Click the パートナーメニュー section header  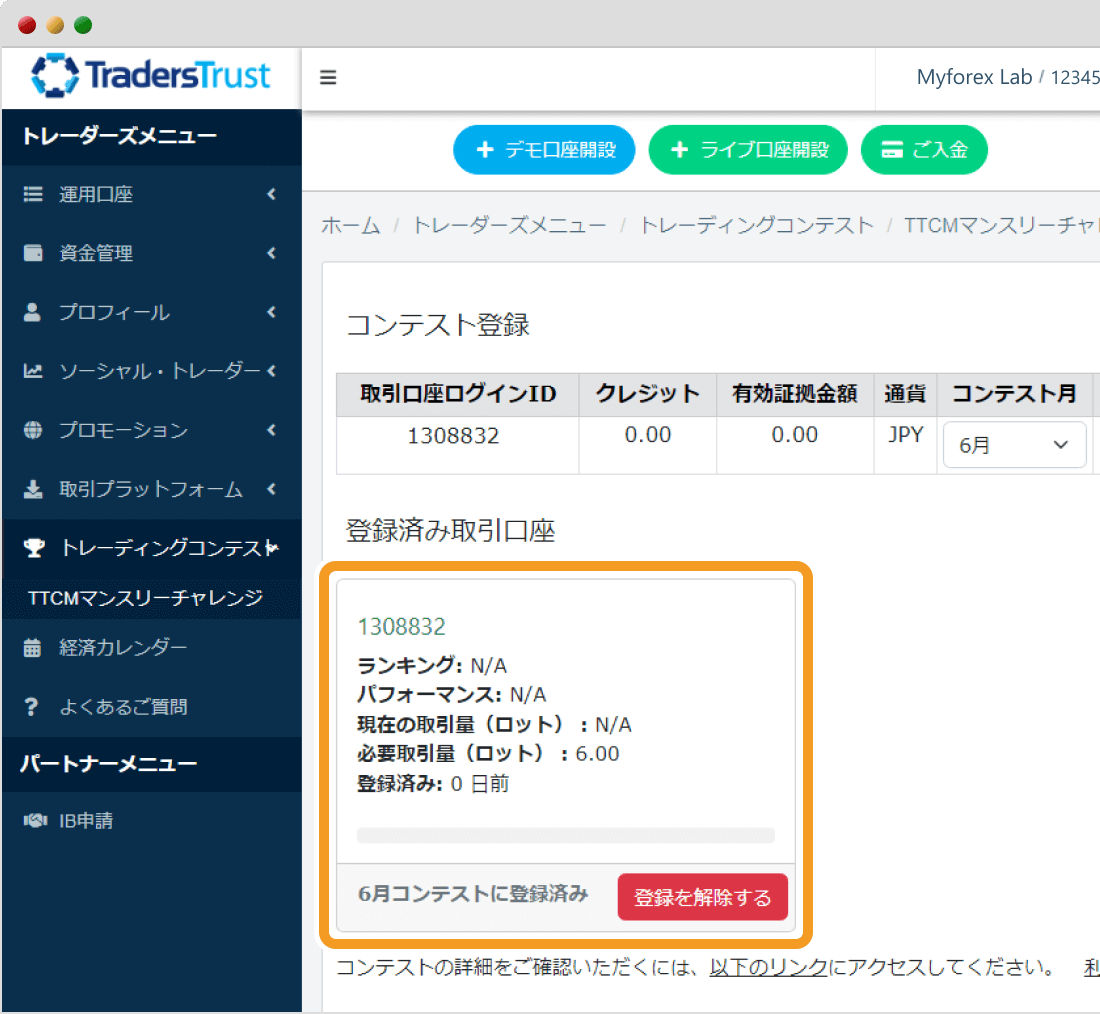click(x=152, y=763)
